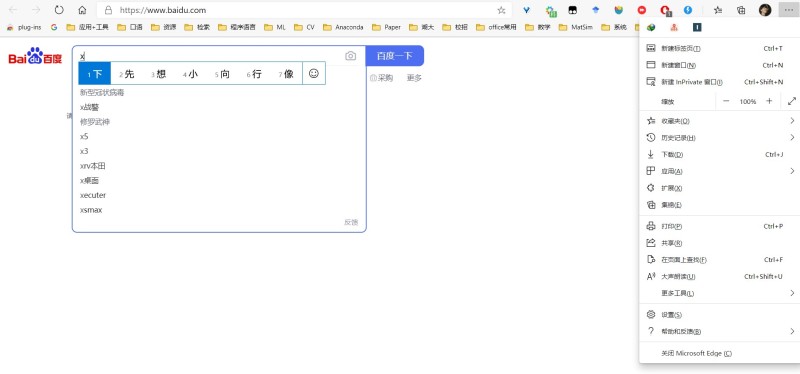Open 设置 (Settings) from the menu
Viewport: 800px width, 374px height.
(719, 314)
